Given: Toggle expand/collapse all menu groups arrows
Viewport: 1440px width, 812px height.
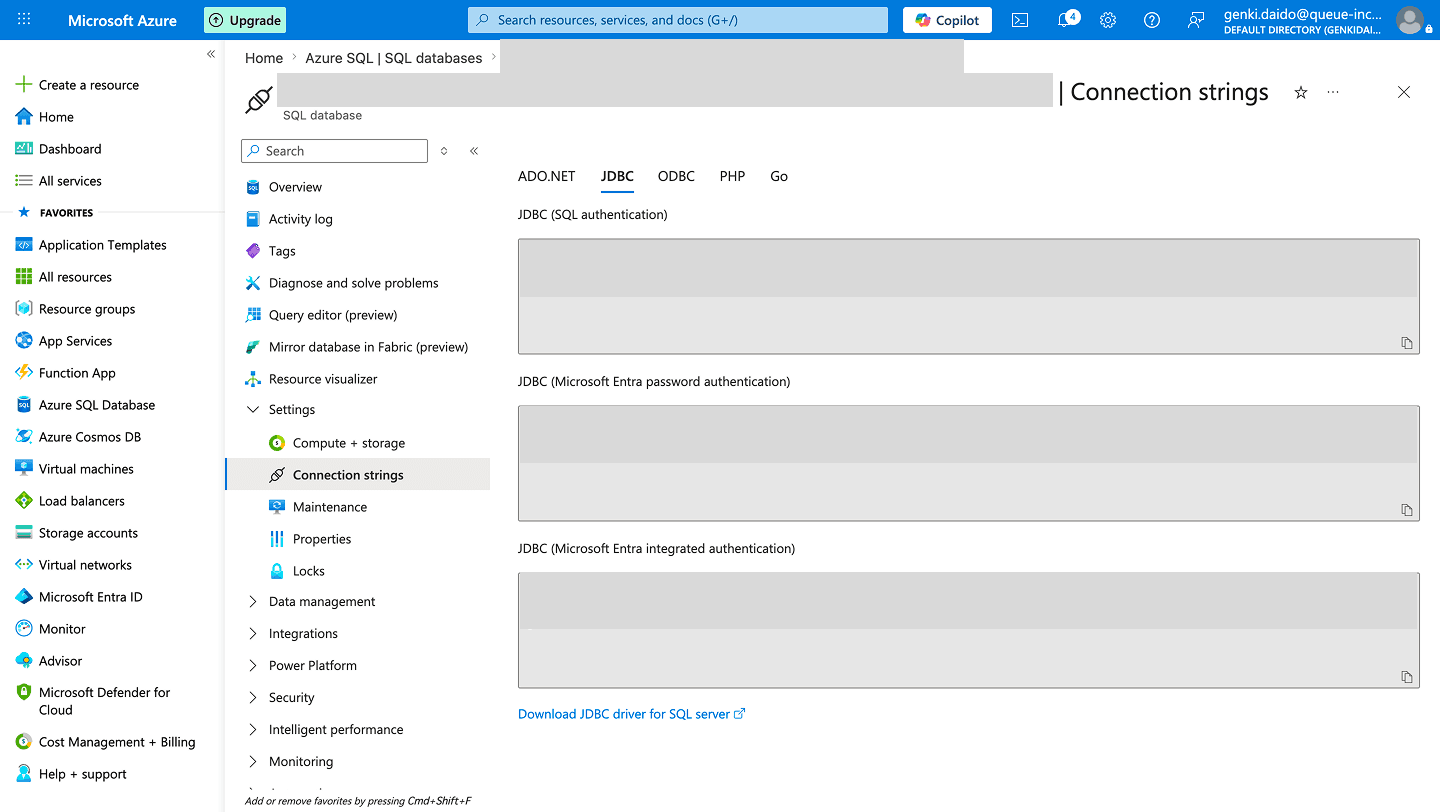Looking at the screenshot, I should click(444, 151).
